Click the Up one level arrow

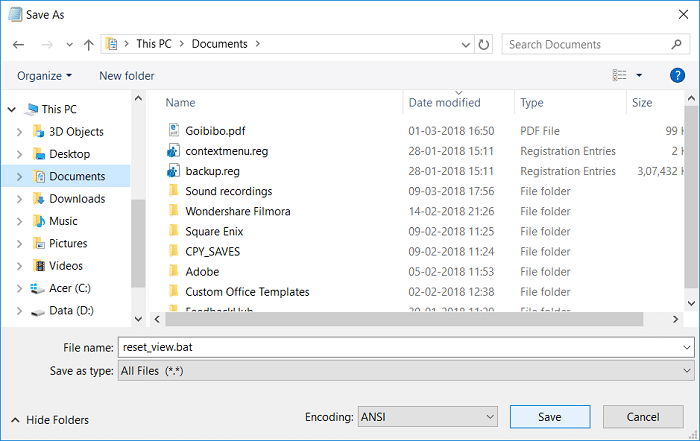pos(89,44)
